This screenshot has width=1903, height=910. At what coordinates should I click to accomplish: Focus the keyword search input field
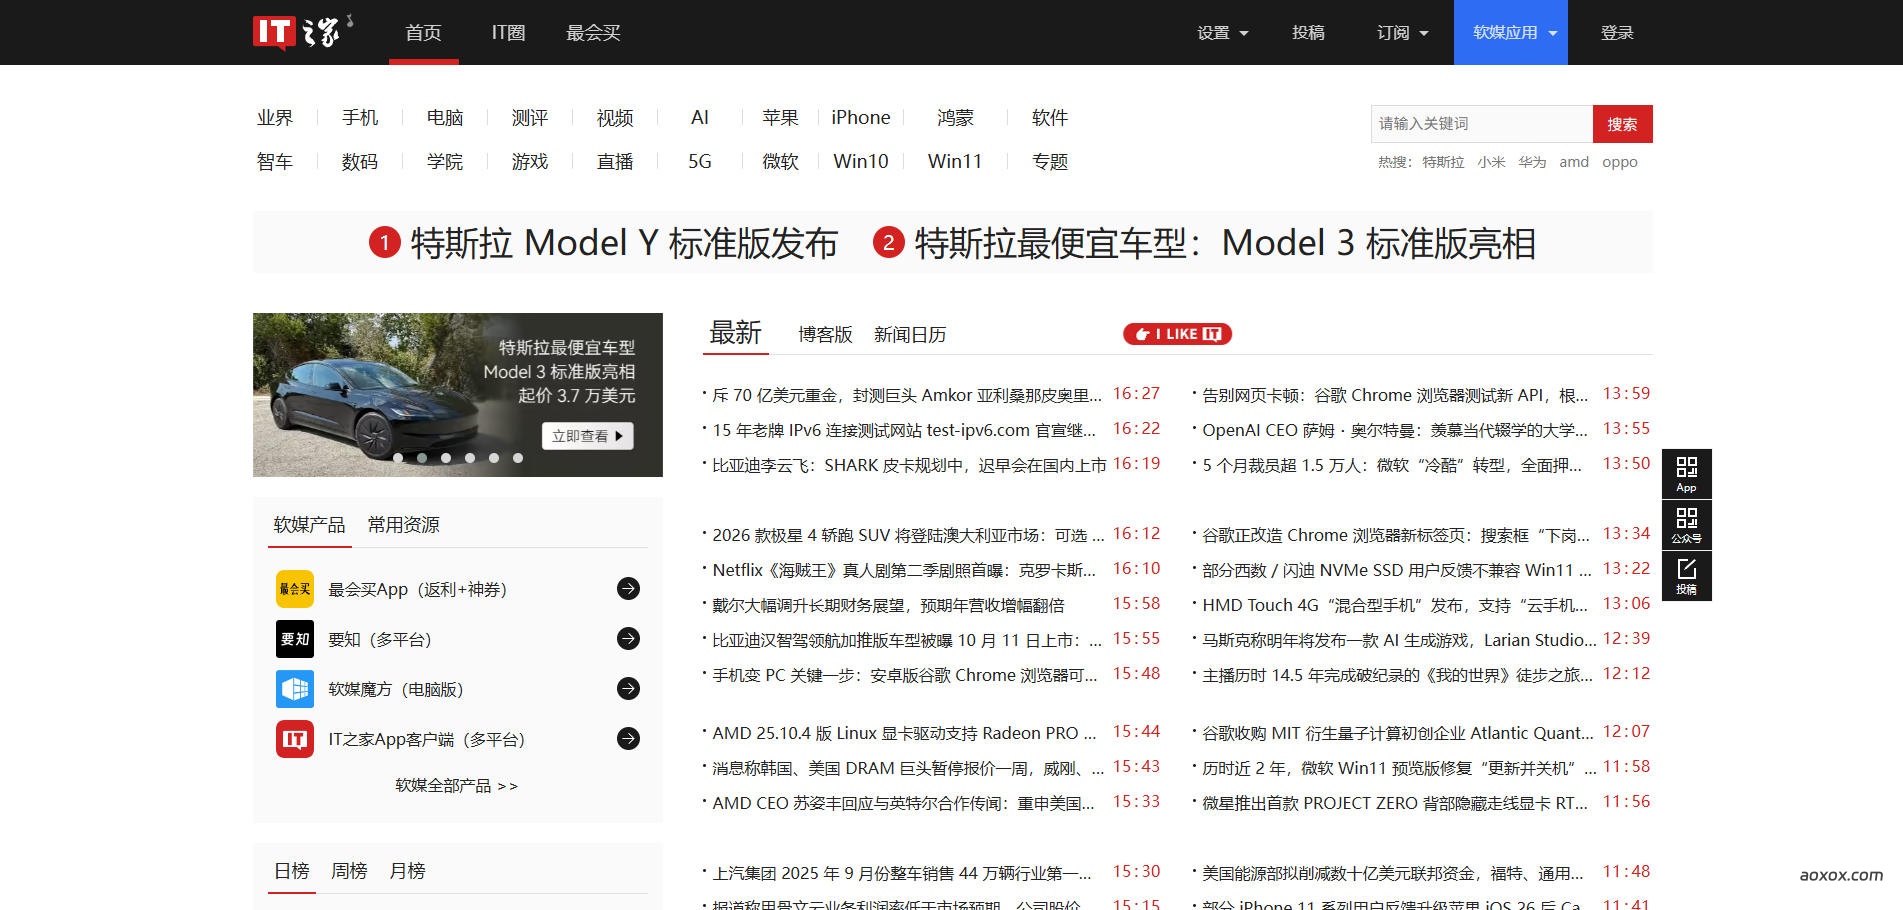[x=1481, y=124]
